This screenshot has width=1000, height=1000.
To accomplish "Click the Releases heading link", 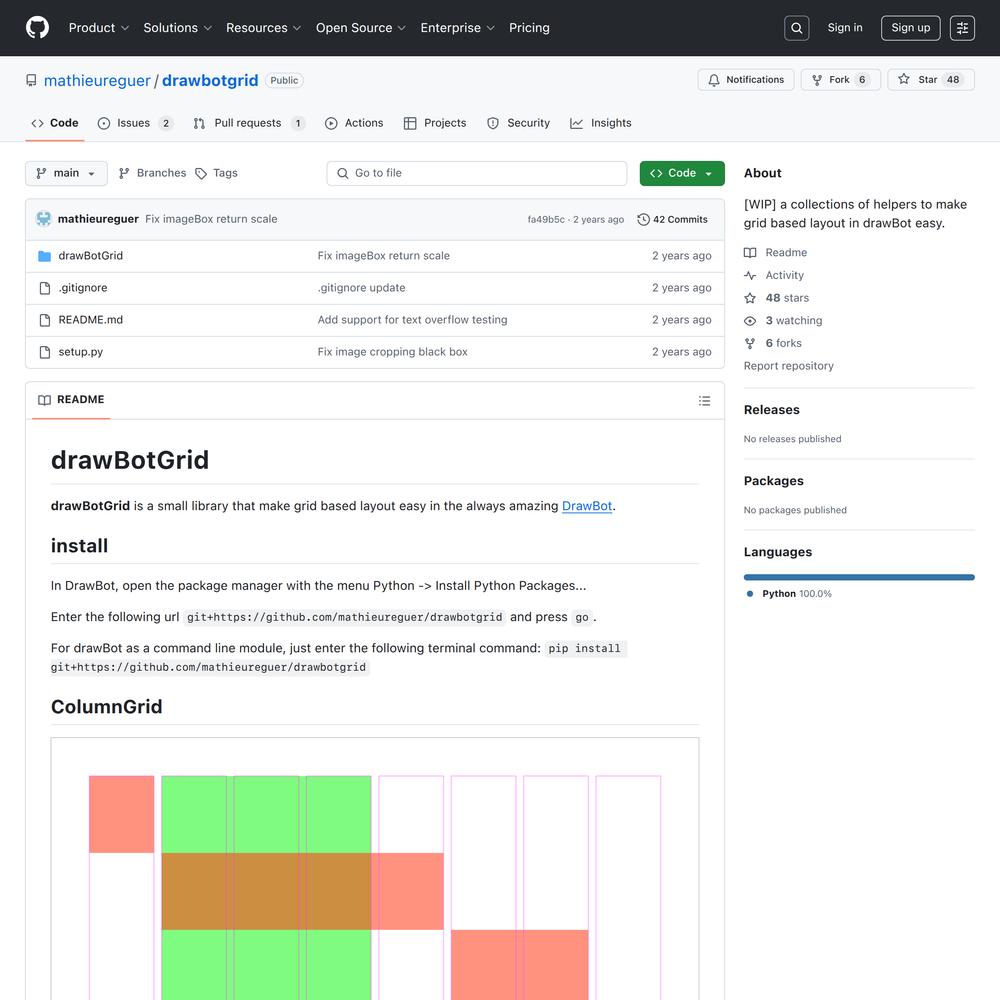I will pos(772,410).
